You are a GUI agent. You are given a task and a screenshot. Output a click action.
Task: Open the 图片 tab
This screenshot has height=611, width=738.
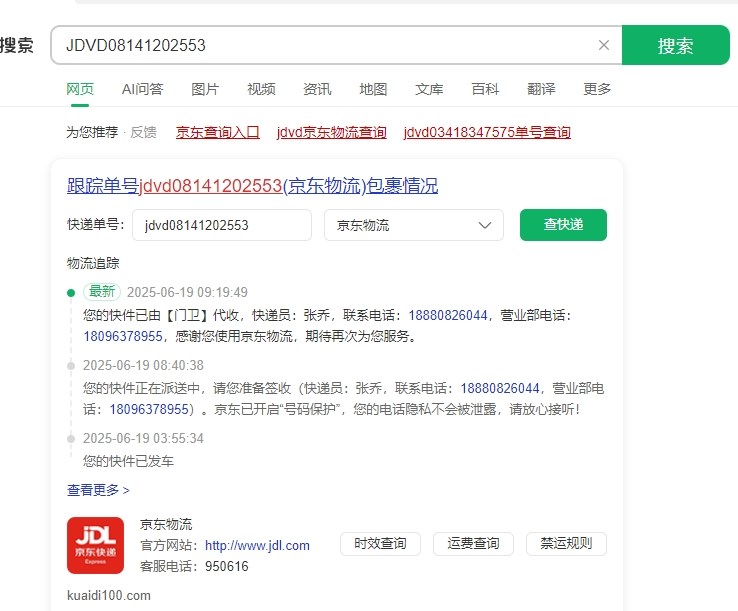click(x=205, y=89)
